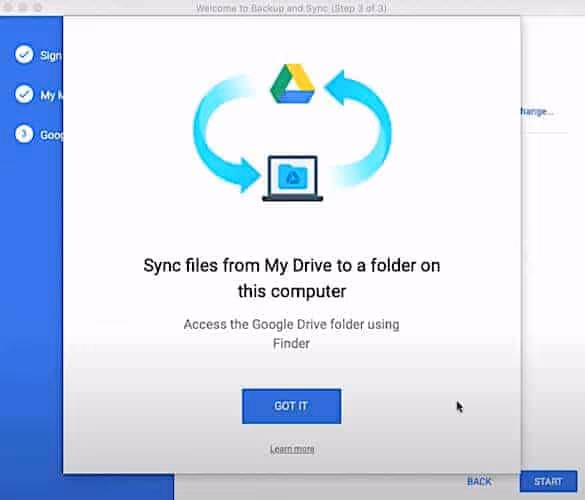The height and width of the screenshot is (500, 585).
Task: Select the Sign in step checkmark icon
Action: (24, 54)
